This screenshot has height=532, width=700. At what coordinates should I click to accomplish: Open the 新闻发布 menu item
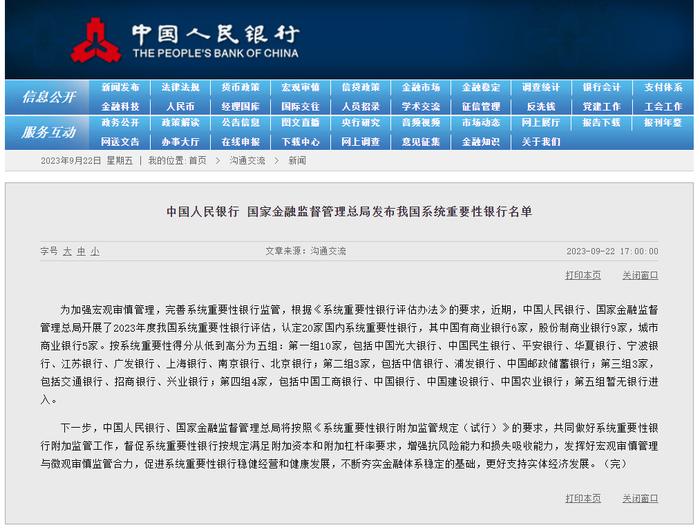click(120, 87)
